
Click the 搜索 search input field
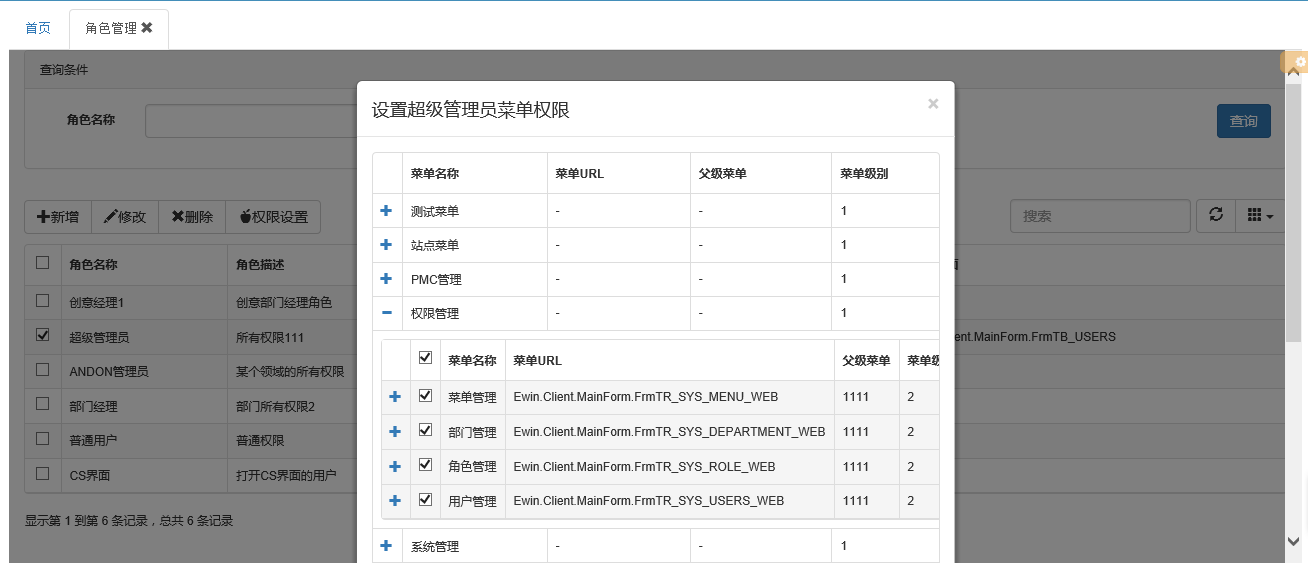pyautogui.click(x=1100, y=215)
